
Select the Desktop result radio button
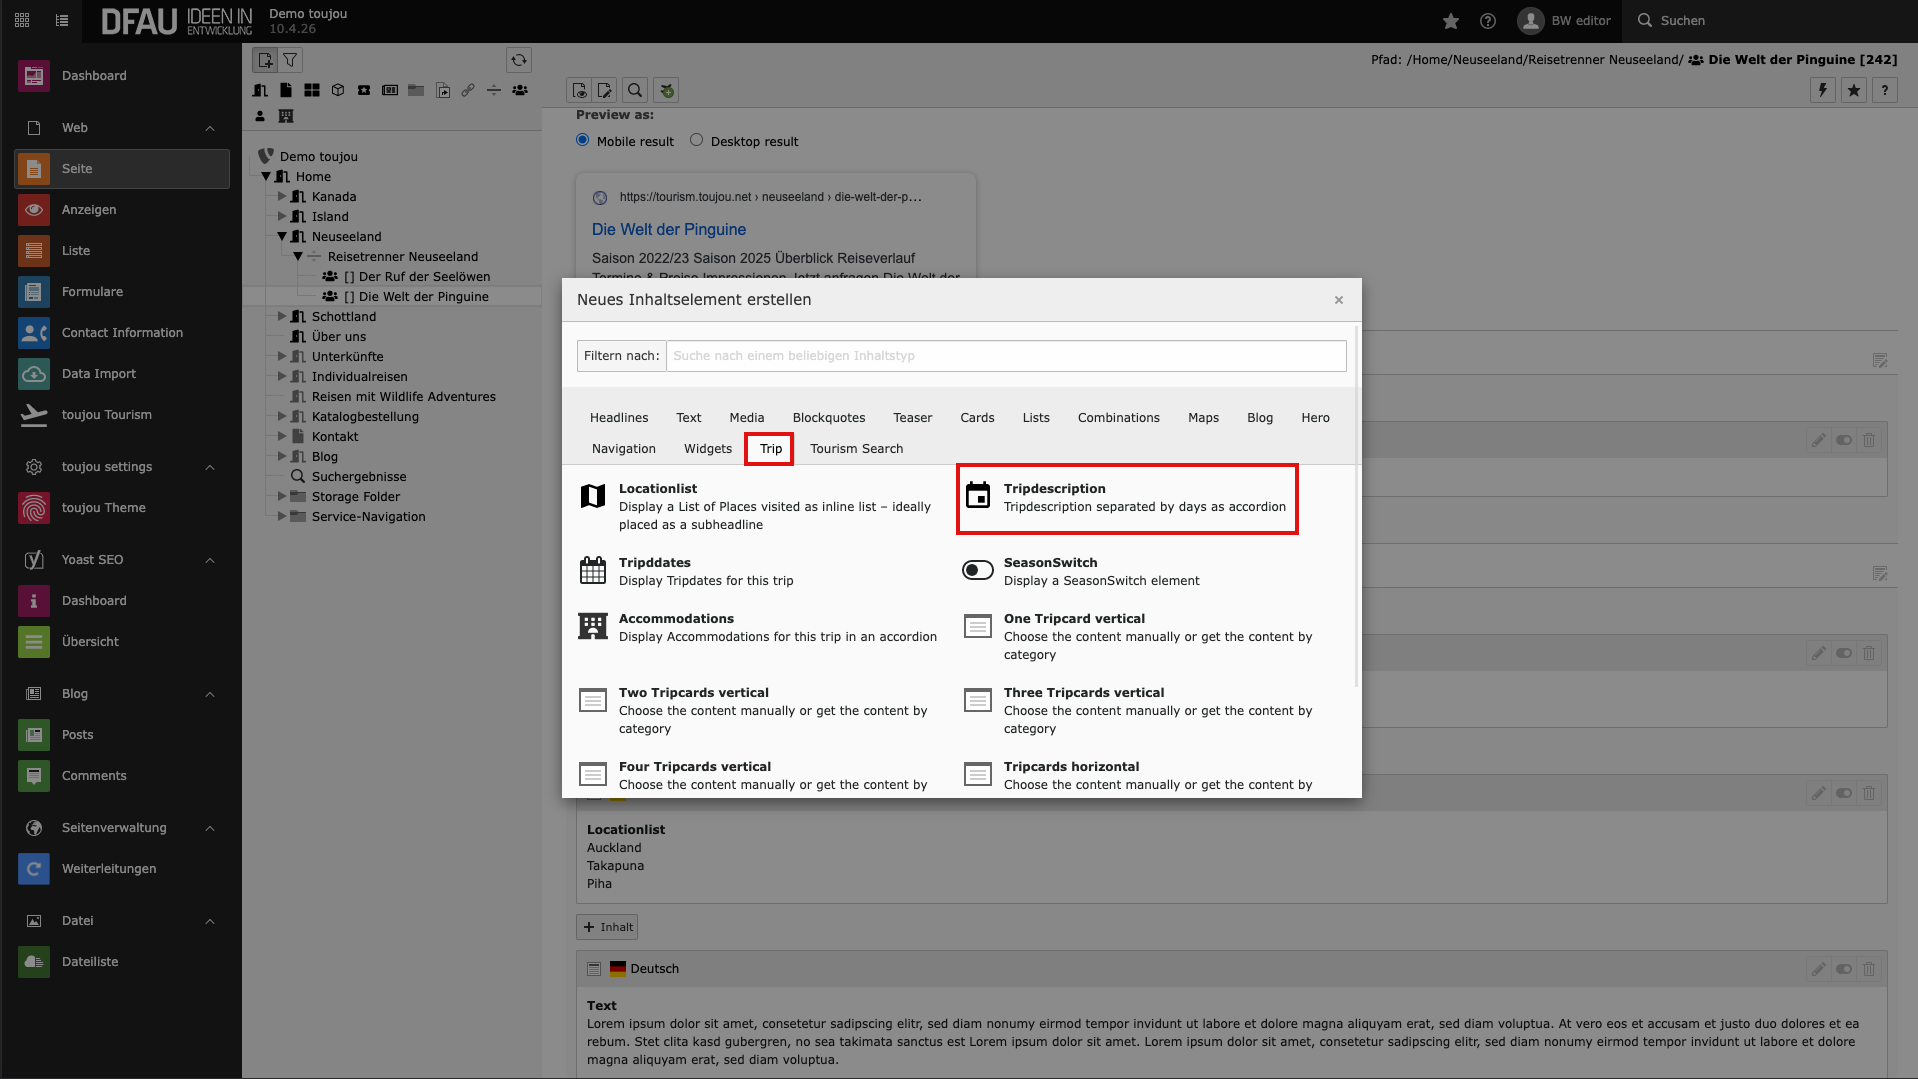[x=697, y=141]
